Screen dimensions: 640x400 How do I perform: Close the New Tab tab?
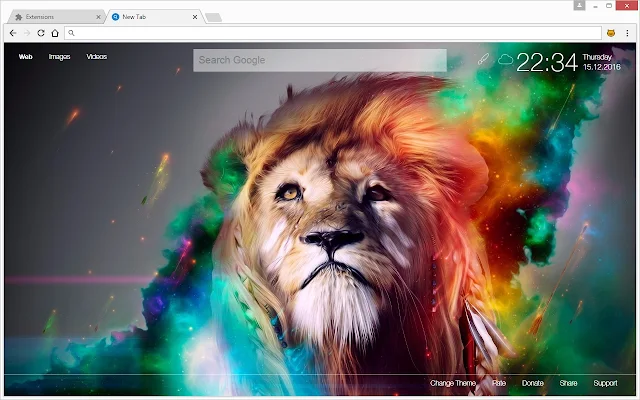click(x=195, y=17)
